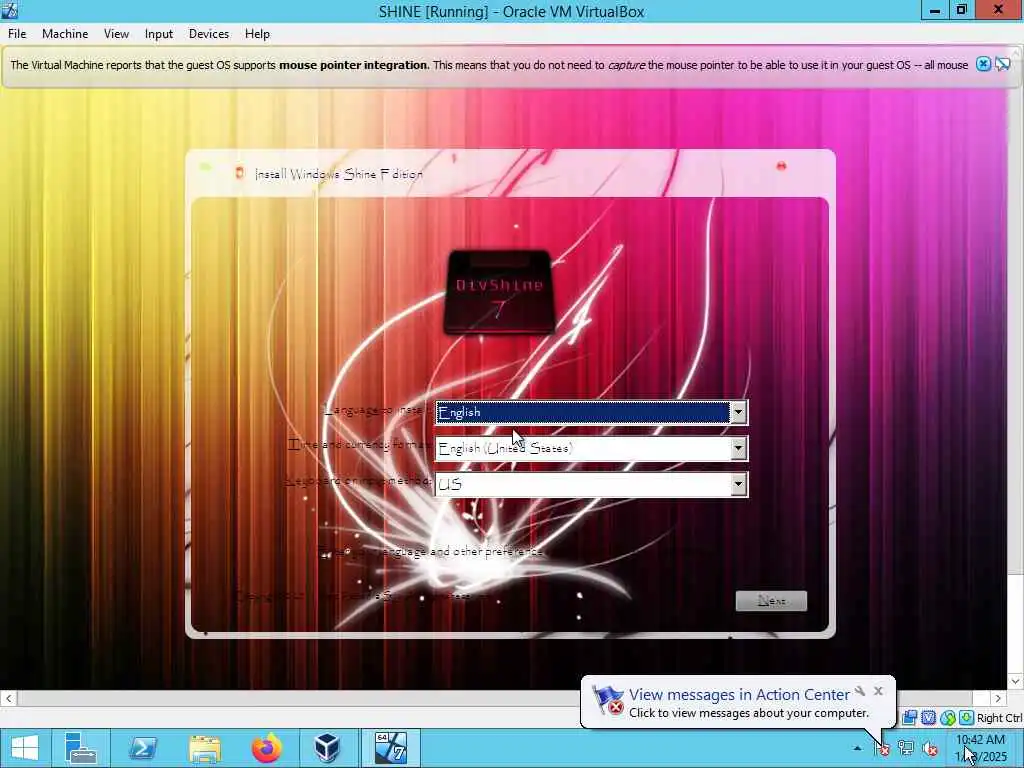
Task: Launch Firefox from taskbar
Action: point(266,748)
